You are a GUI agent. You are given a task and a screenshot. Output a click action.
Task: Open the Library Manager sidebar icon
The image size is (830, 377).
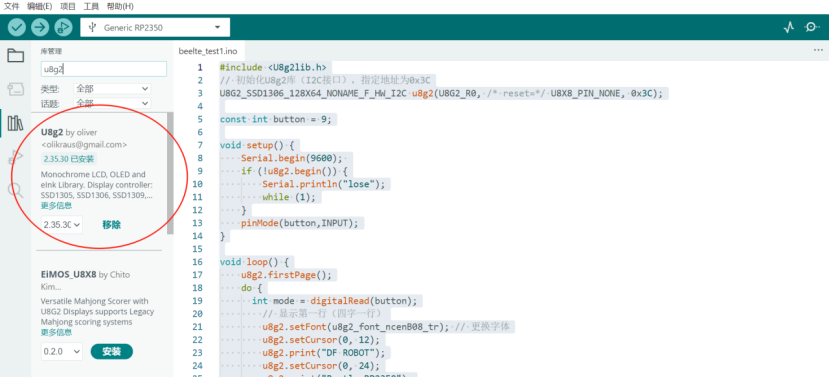[15, 123]
